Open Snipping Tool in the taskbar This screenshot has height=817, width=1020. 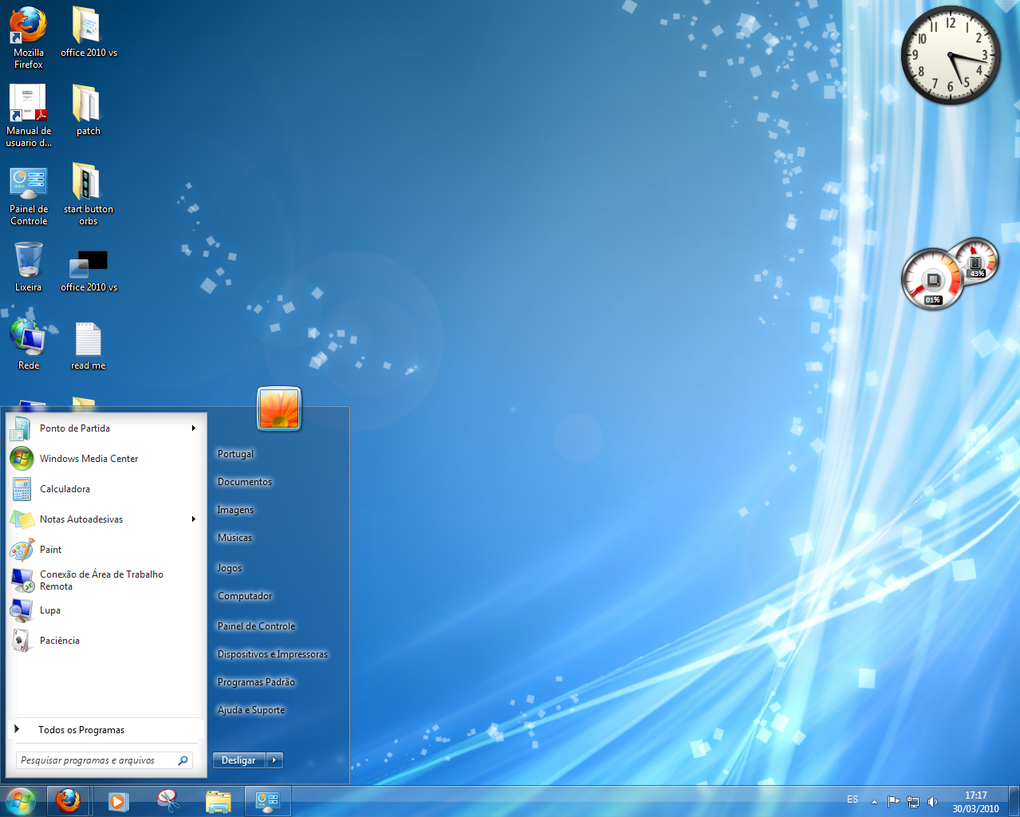click(168, 801)
